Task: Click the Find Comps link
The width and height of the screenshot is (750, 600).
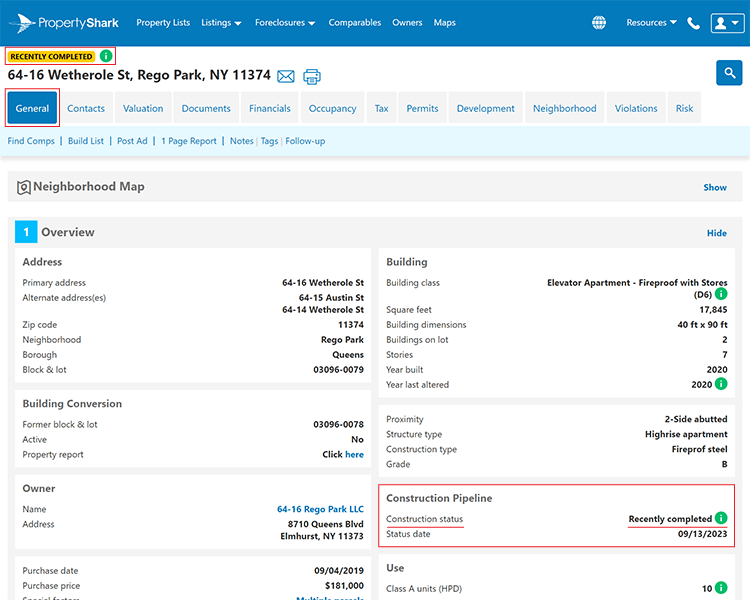Action: tap(31, 141)
